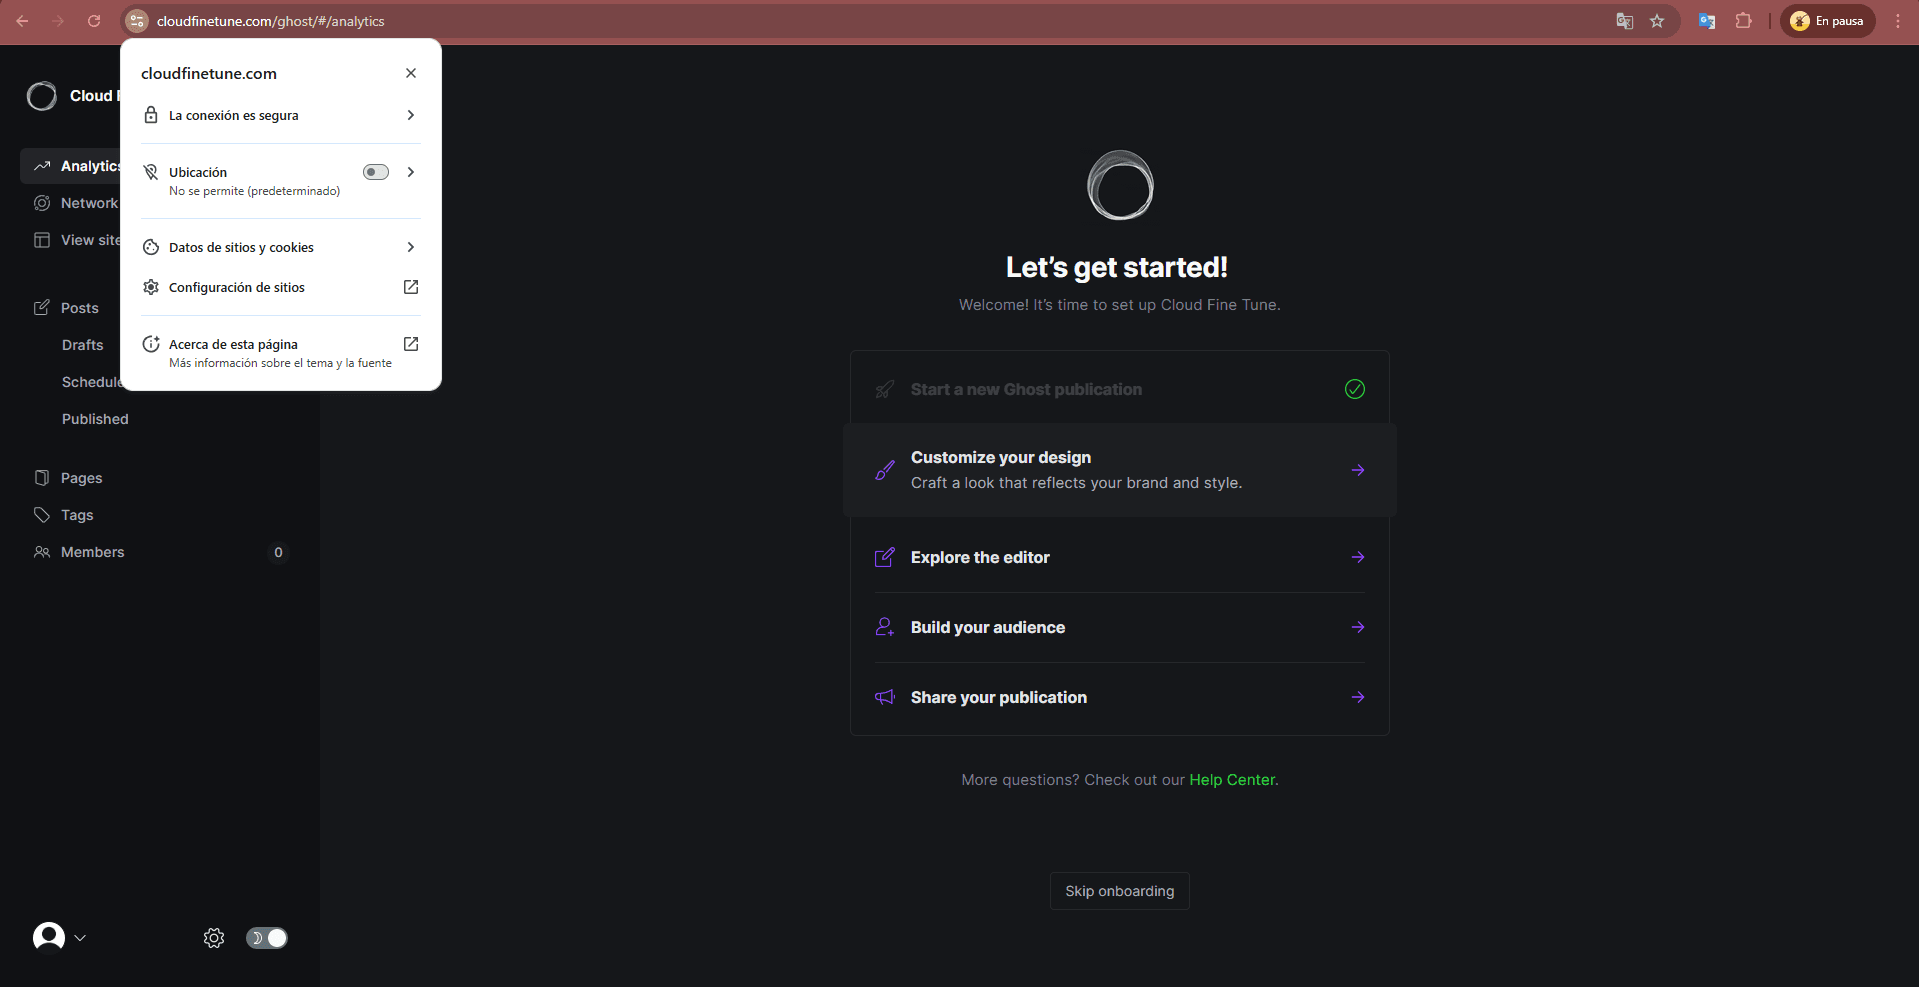Click the megaphone icon for Share your publication
This screenshot has width=1919, height=987.
click(885, 697)
